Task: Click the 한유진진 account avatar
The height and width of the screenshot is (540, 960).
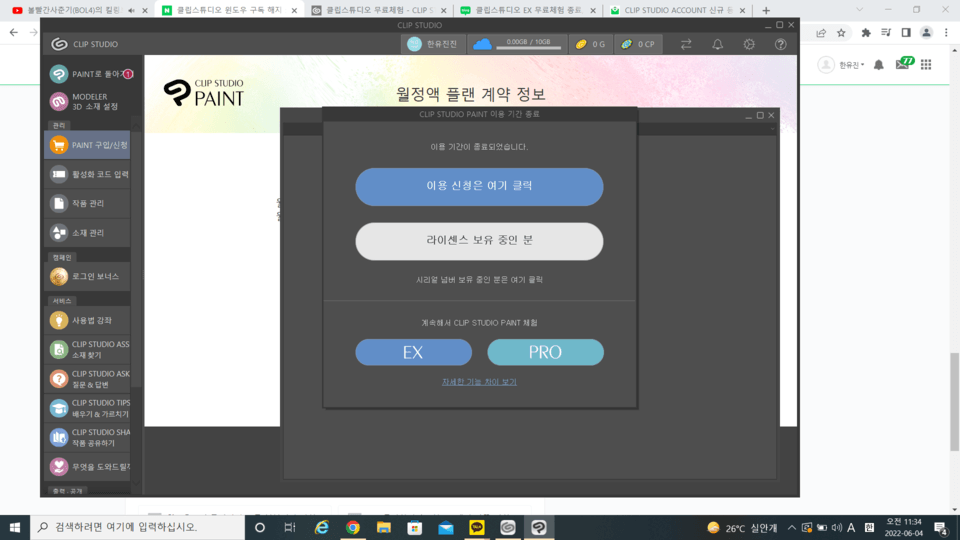Action: point(414,44)
